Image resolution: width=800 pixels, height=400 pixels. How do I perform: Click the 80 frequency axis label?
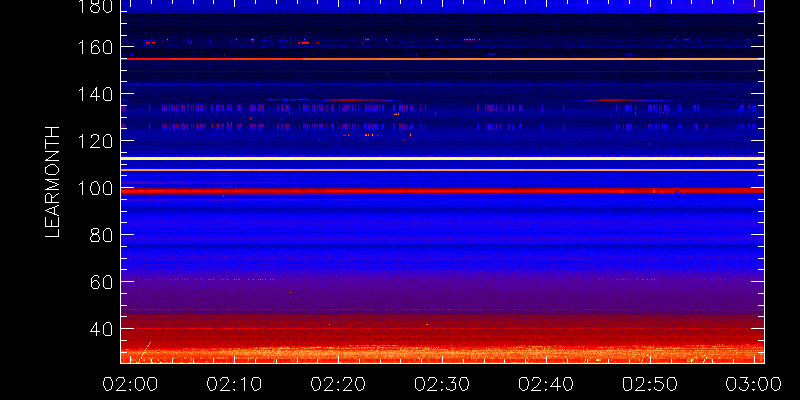pyautogui.click(x=101, y=235)
